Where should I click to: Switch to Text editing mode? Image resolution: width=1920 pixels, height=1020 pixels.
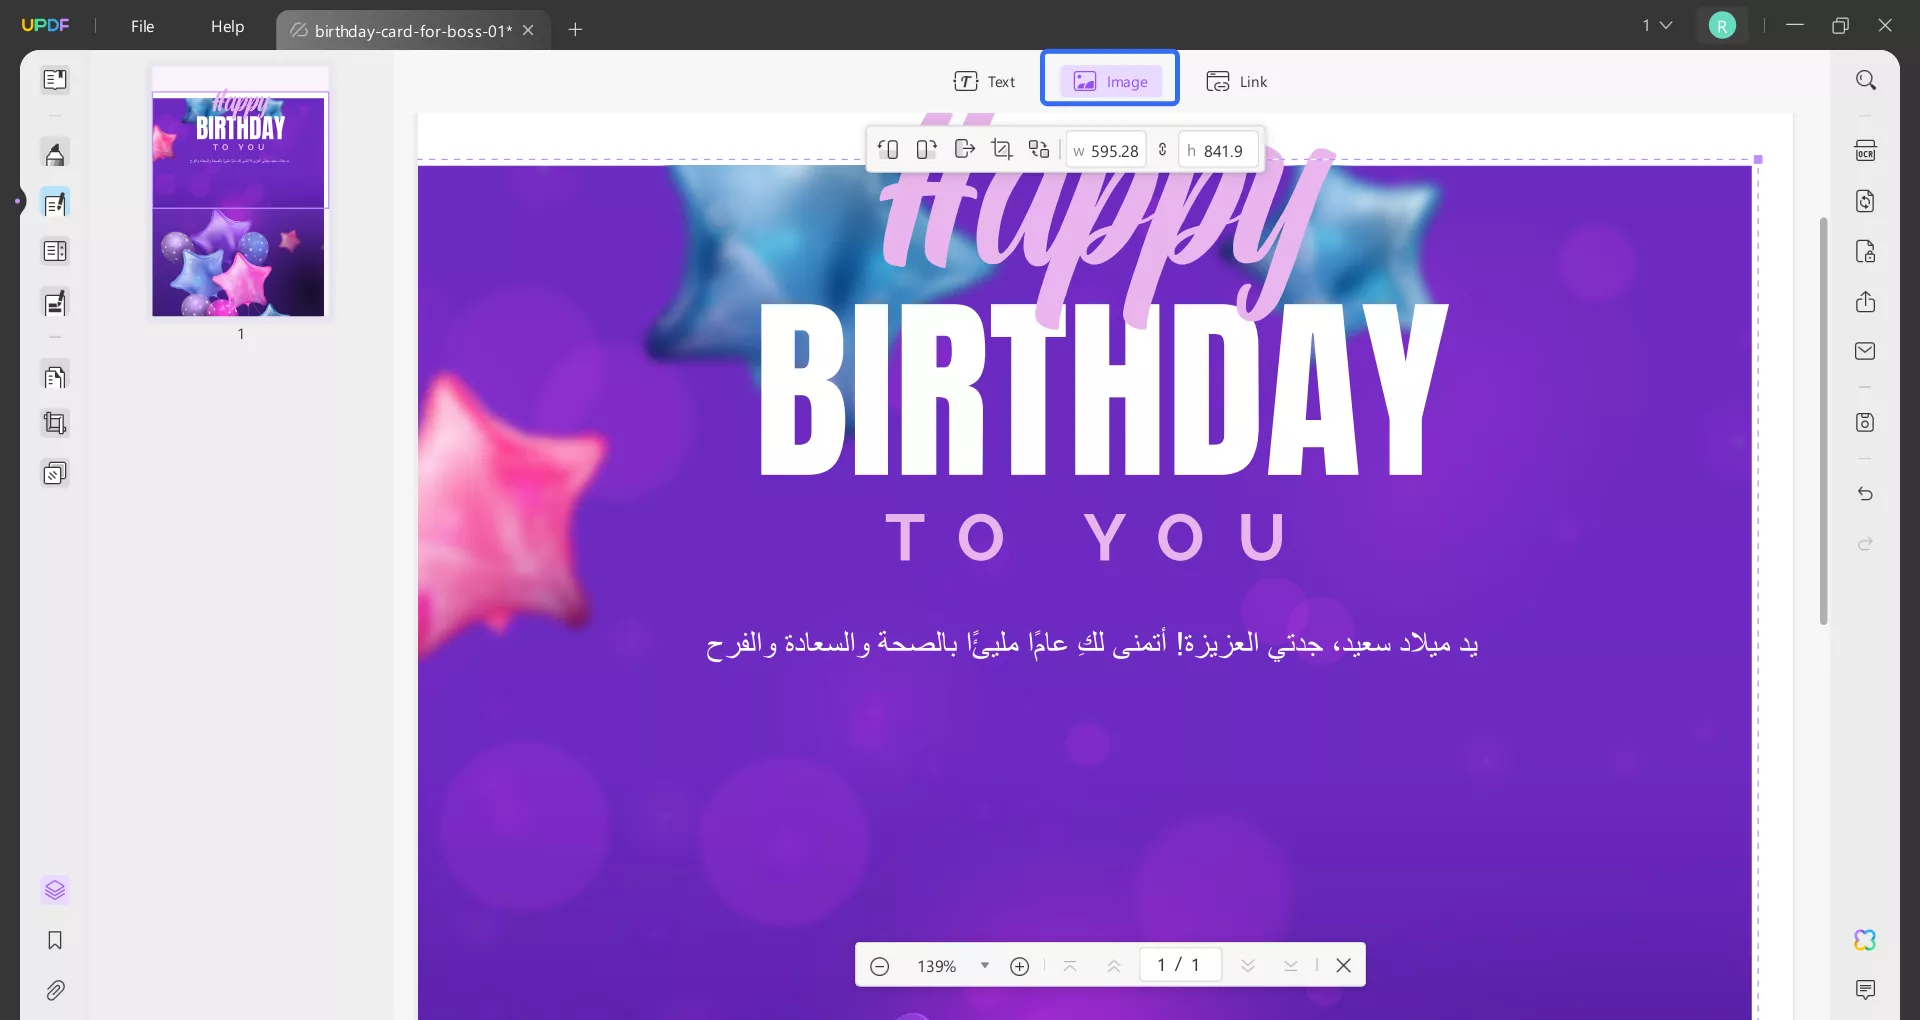[x=986, y=81]
